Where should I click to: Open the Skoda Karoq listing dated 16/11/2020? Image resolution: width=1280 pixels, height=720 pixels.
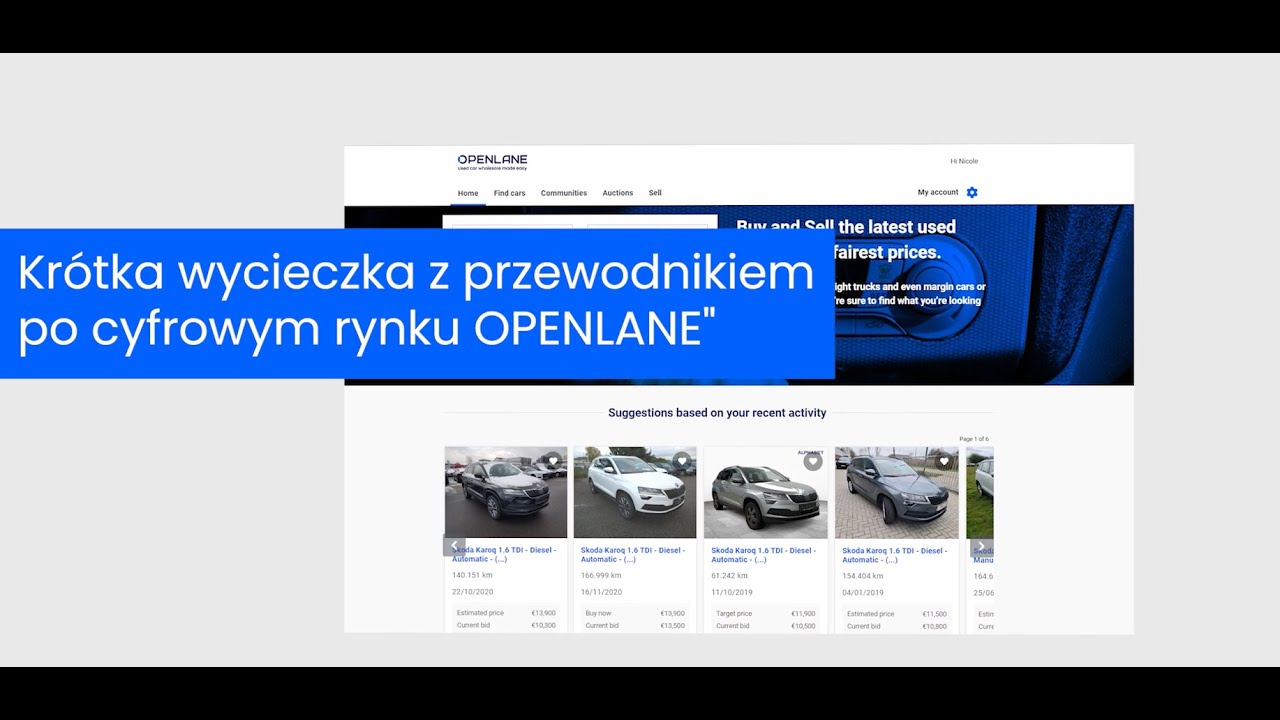(633, 555)
